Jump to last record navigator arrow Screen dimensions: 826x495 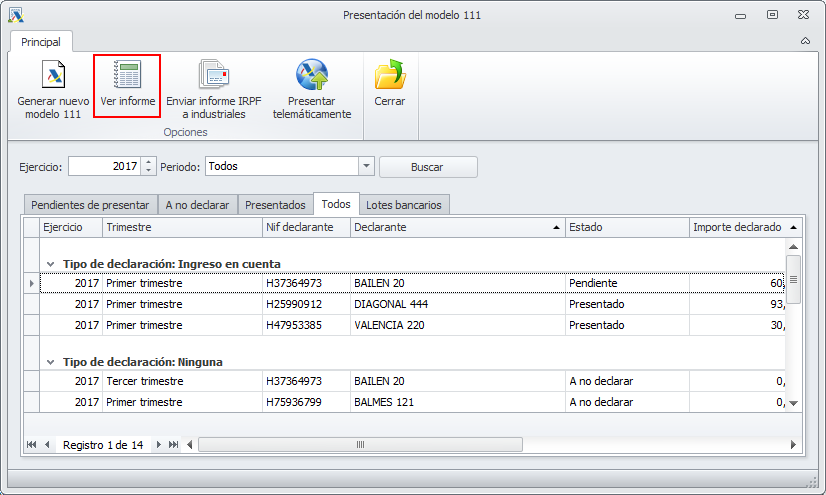pos(174,444)
